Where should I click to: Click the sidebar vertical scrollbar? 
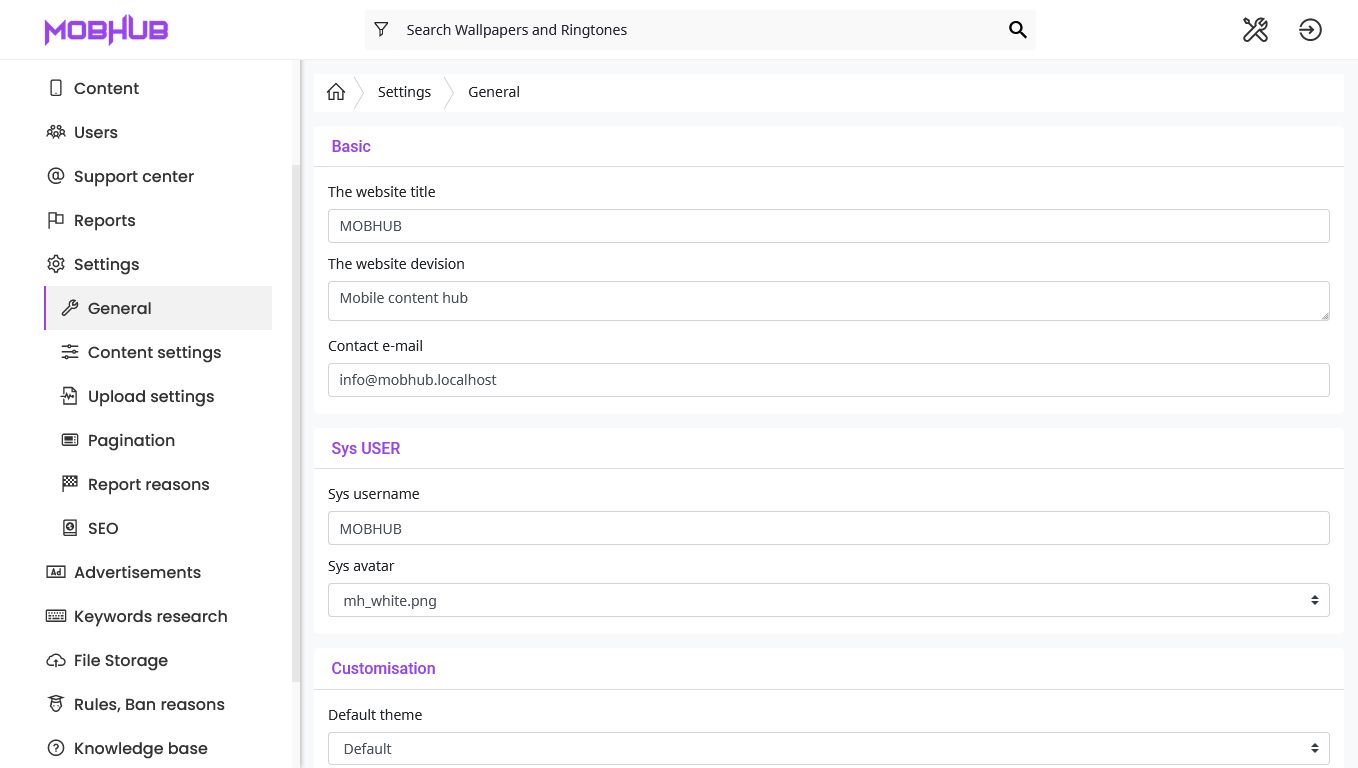[295, 420]
